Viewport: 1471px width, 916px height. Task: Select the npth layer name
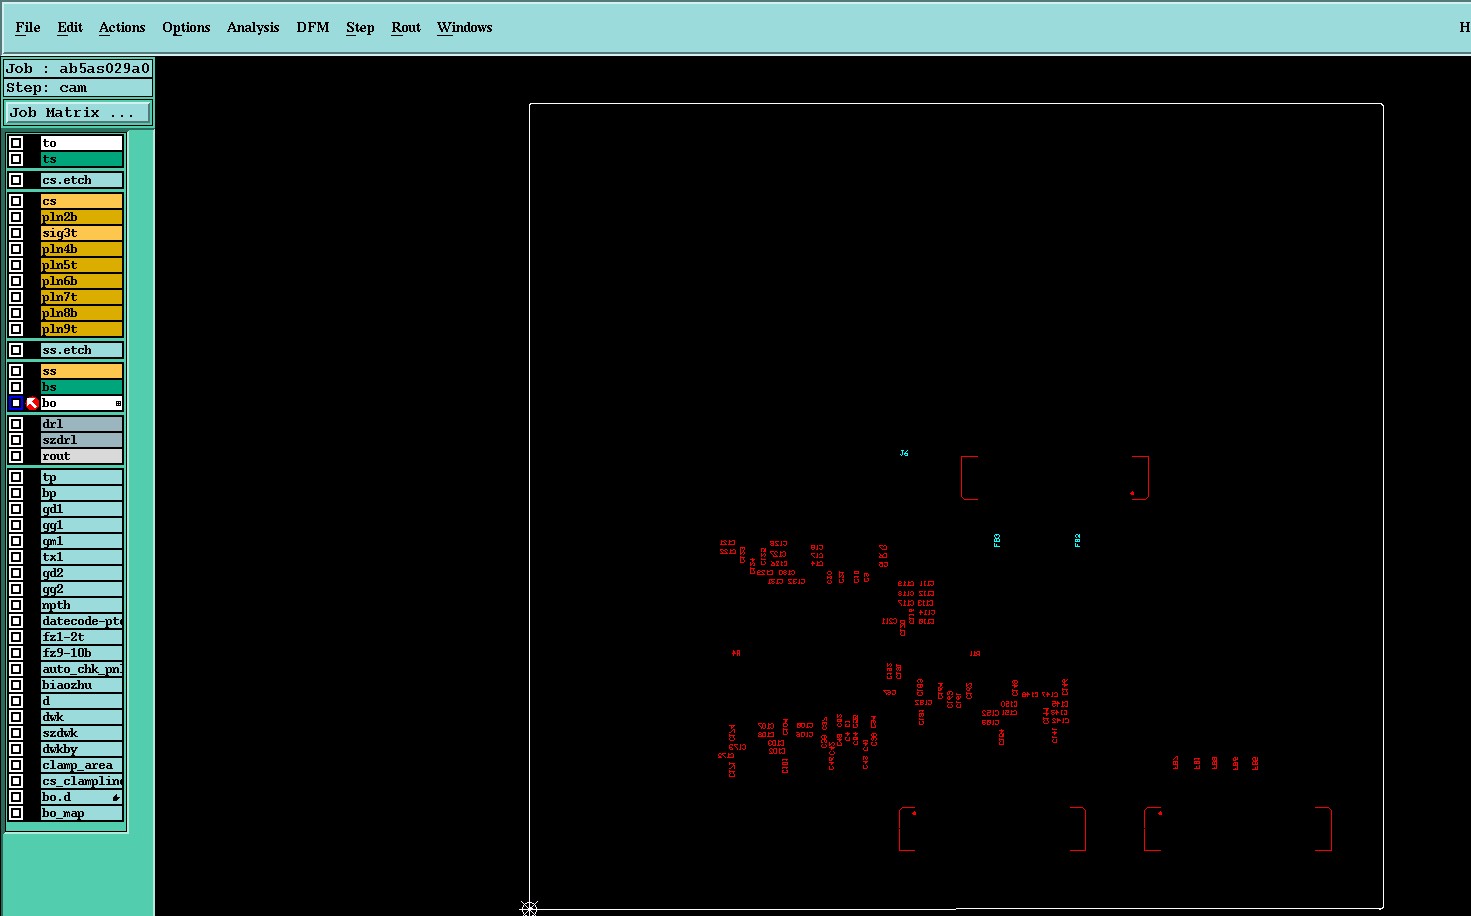pos(82,605)
